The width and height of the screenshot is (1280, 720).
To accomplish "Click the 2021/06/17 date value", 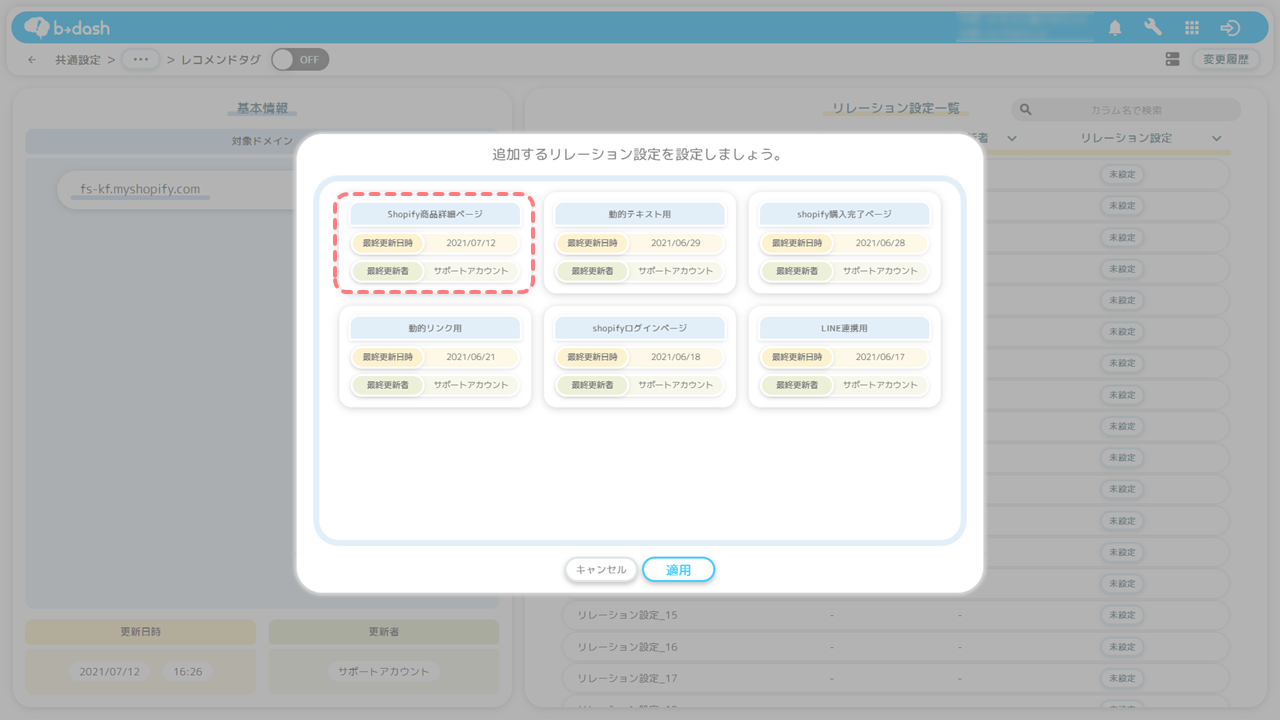I will pos(881,357).
